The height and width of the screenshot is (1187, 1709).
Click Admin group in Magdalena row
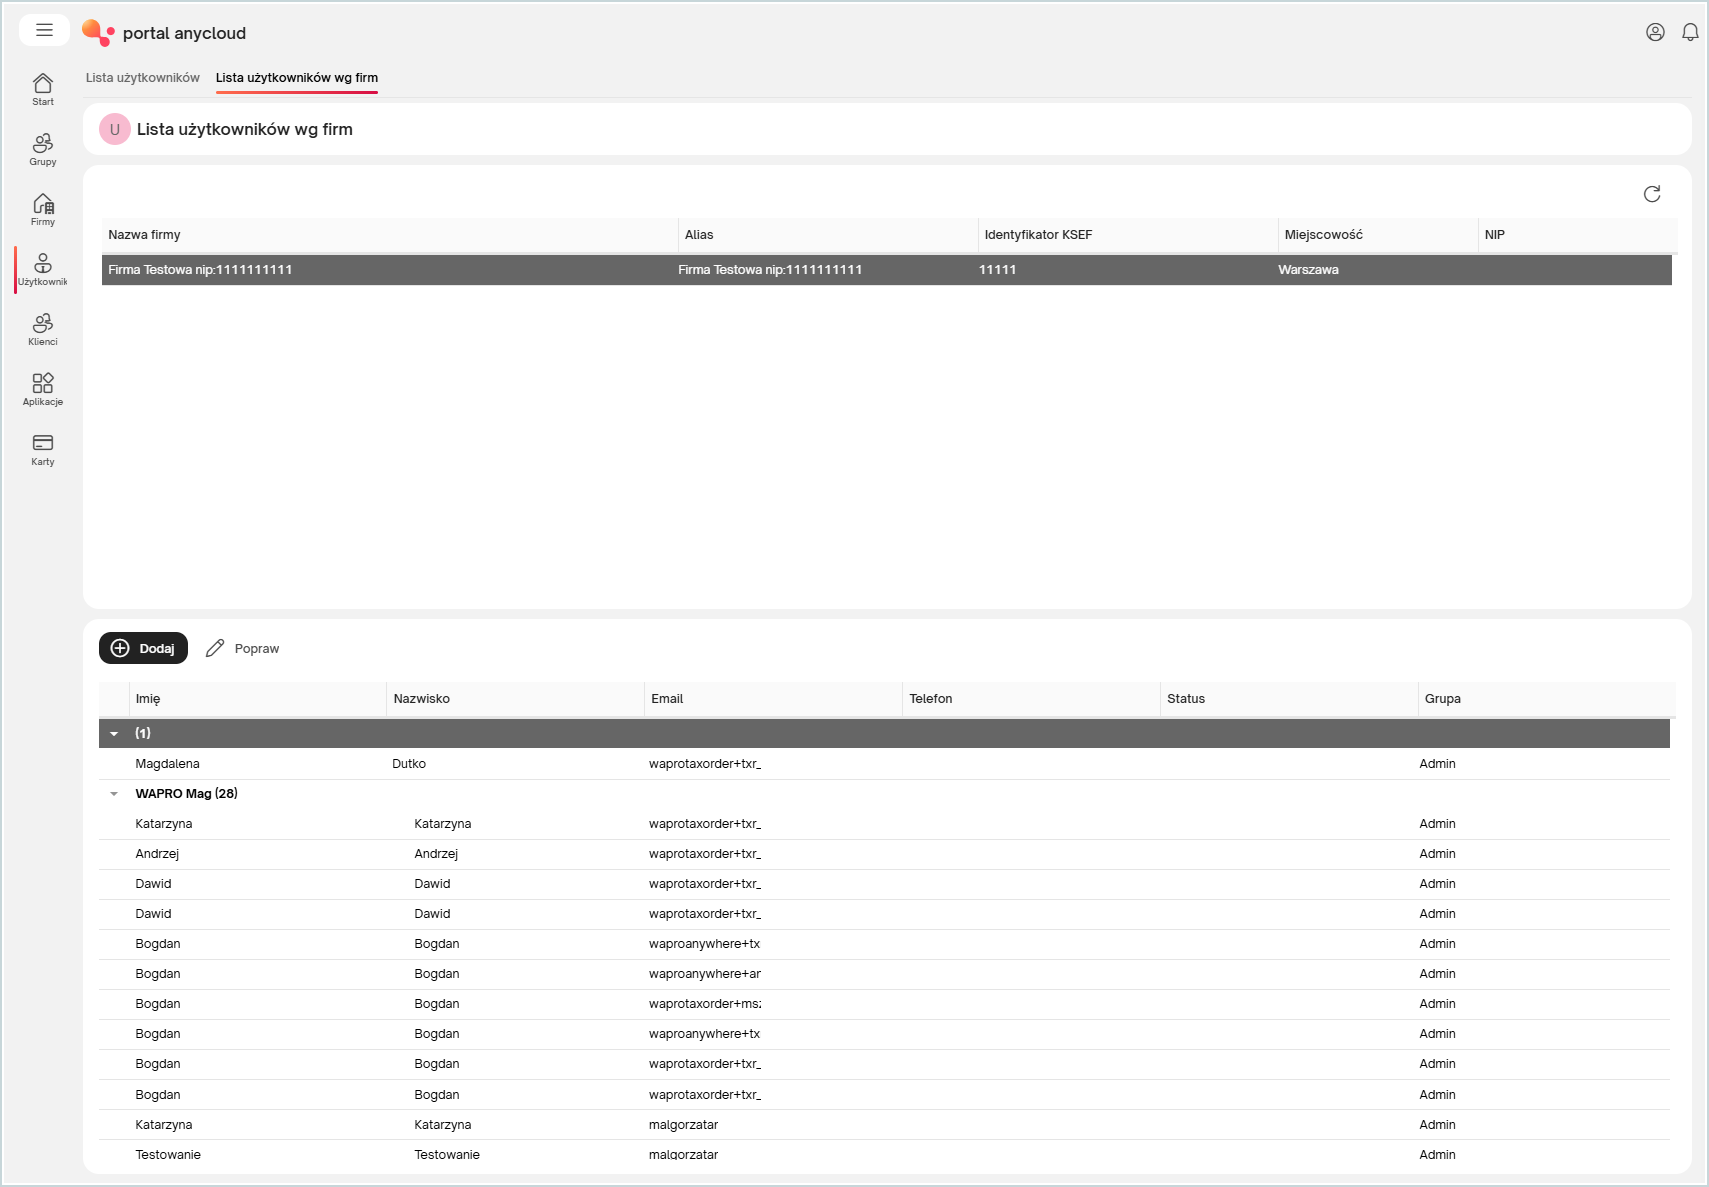point(1437,764)
